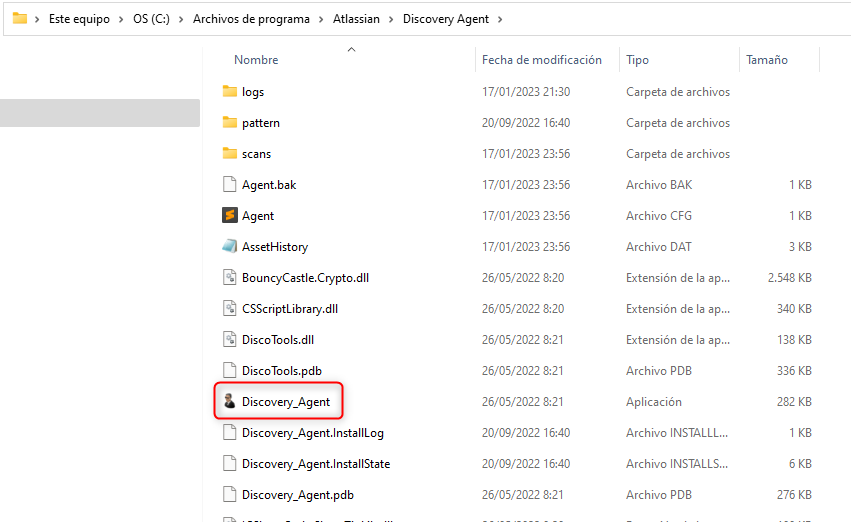This screenshot has width=851, height=522.
Task: Expand the chevron after Discovery Agent in the path
Action: tap(500, 19)
